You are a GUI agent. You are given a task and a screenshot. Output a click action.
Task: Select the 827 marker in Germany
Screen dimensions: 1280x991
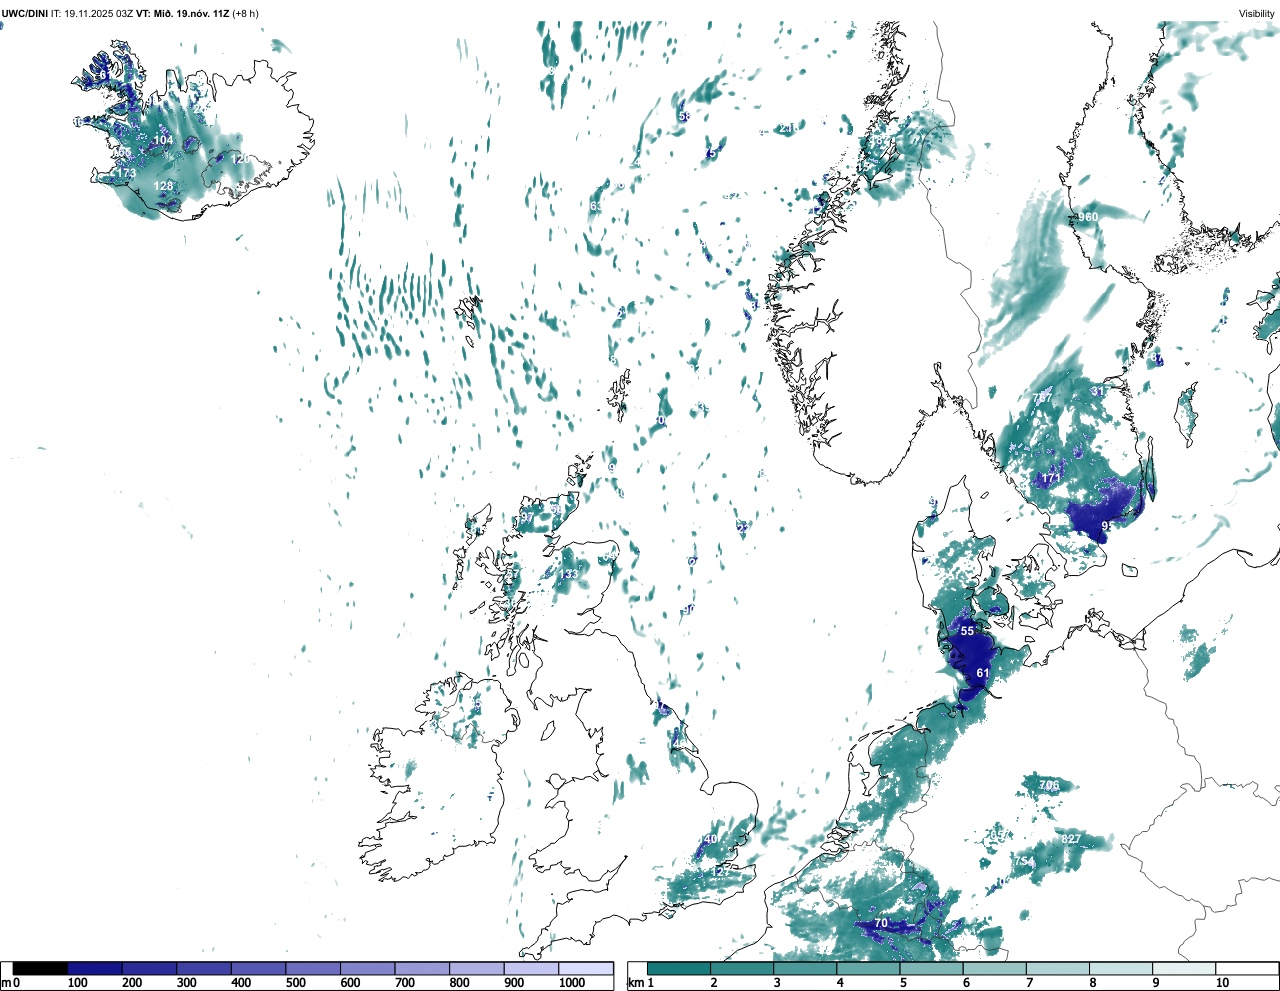1071,838
